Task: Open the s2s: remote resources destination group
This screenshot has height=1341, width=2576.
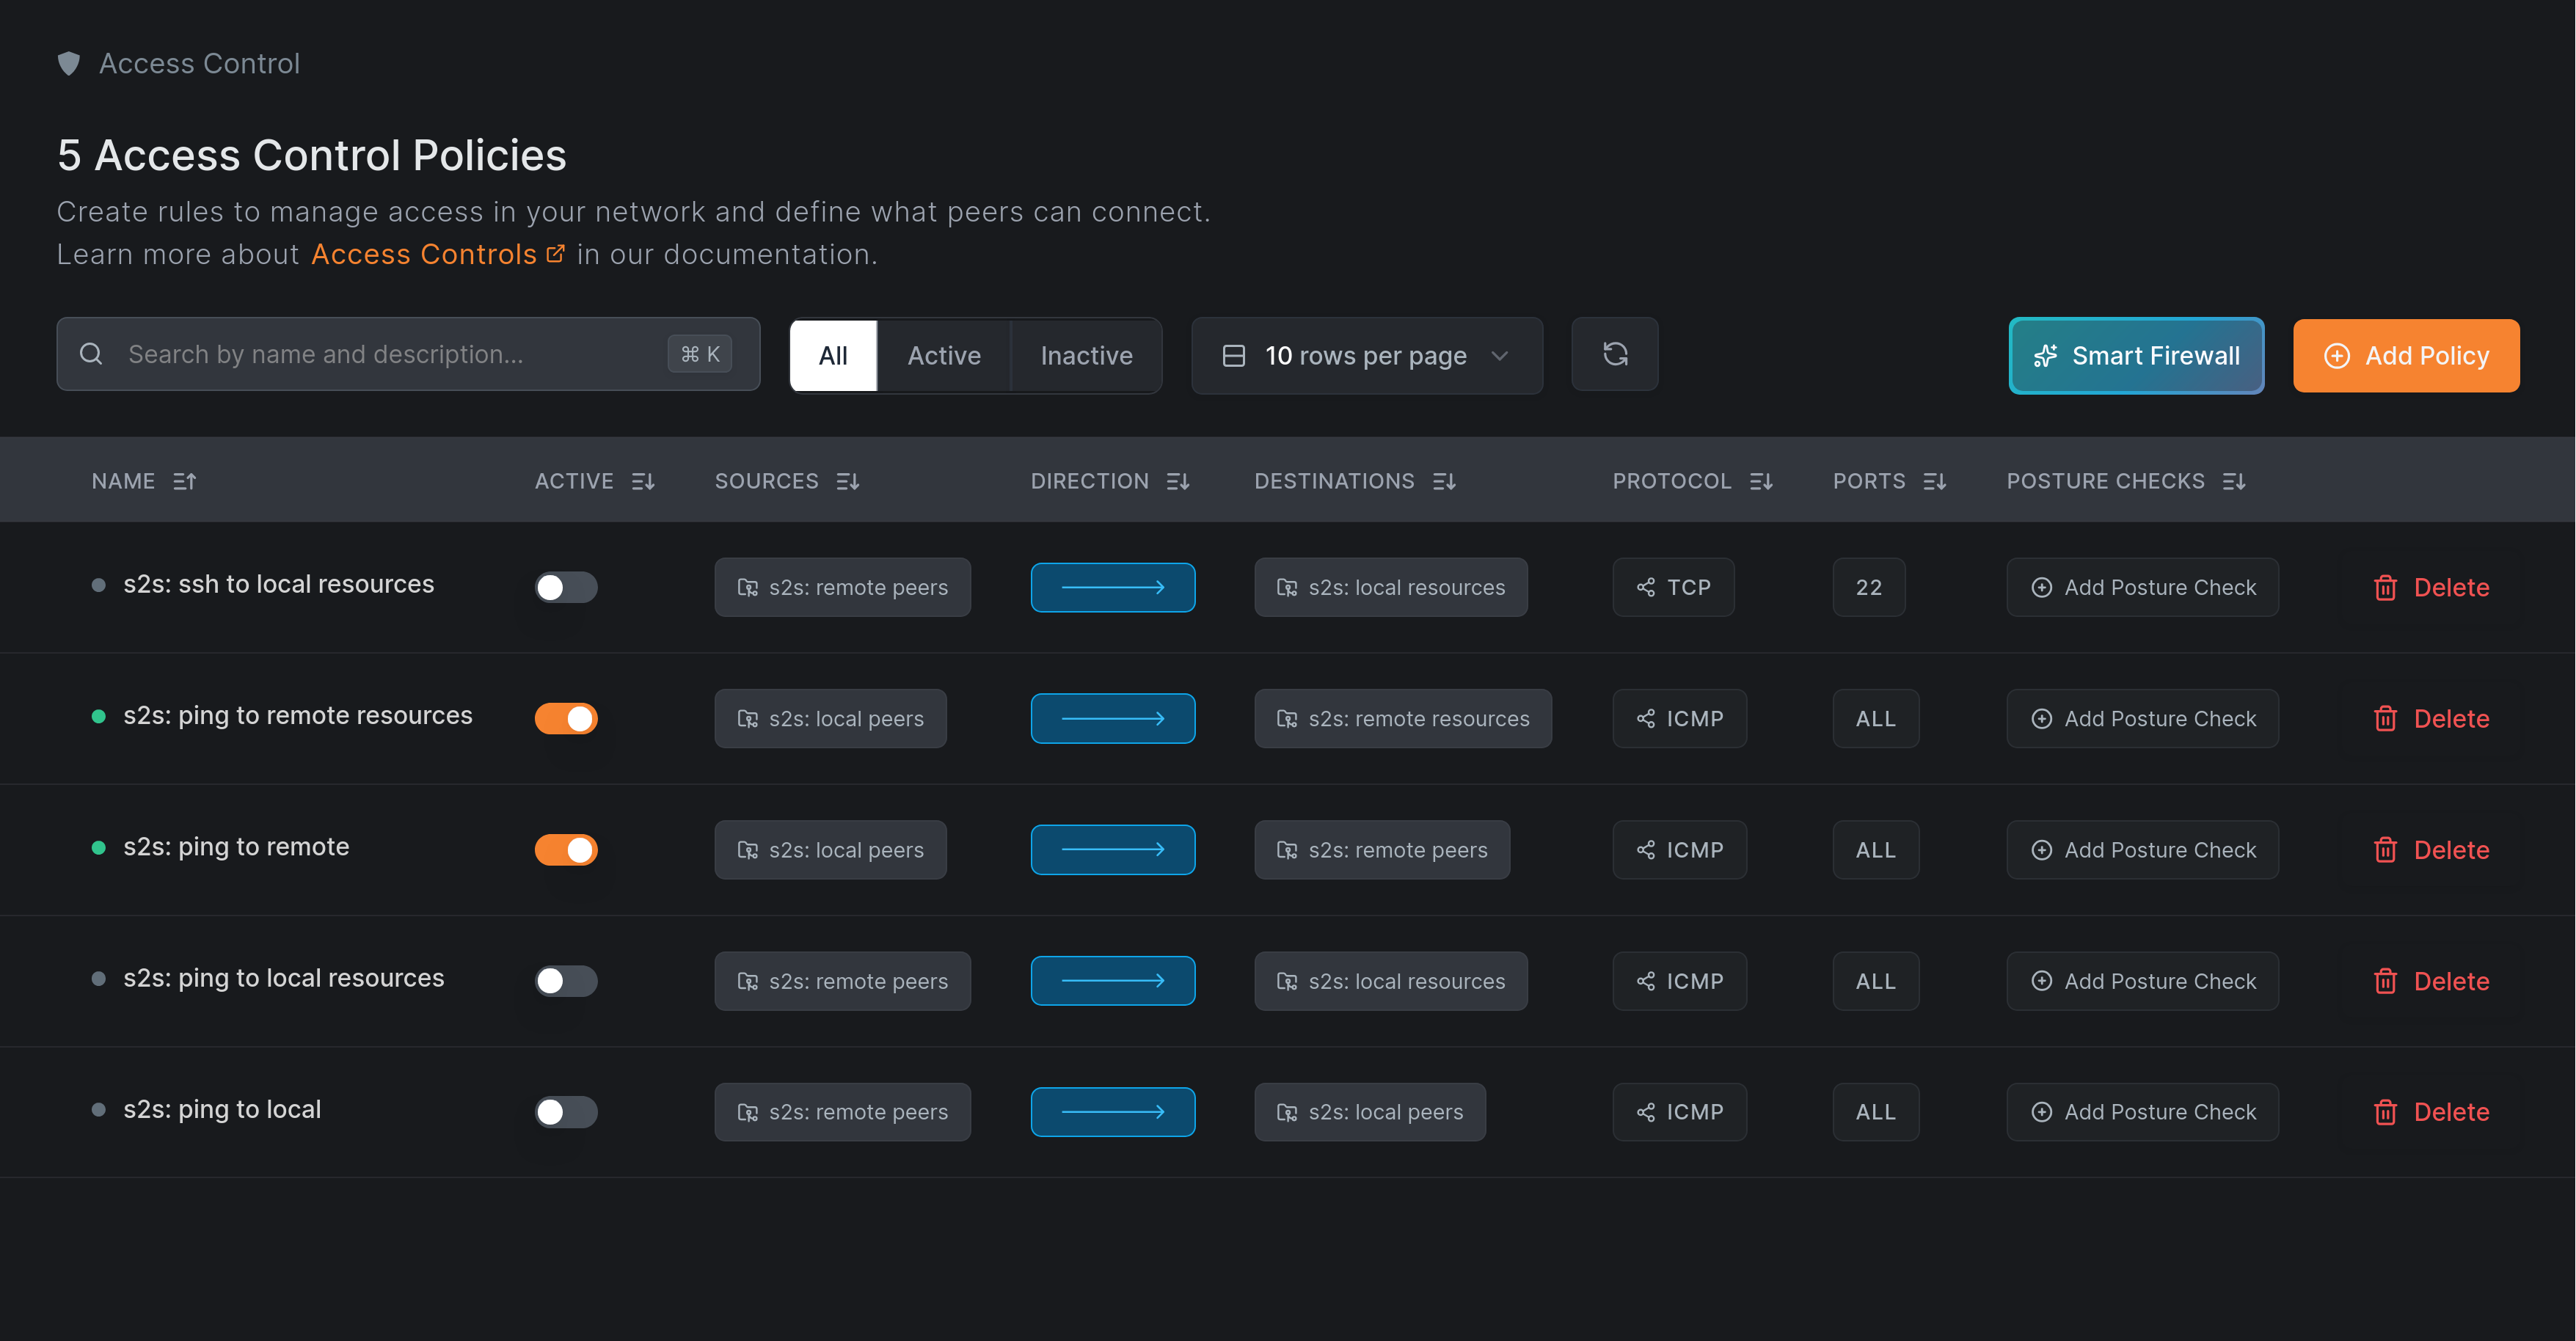Action: [x=1402, y=719]
